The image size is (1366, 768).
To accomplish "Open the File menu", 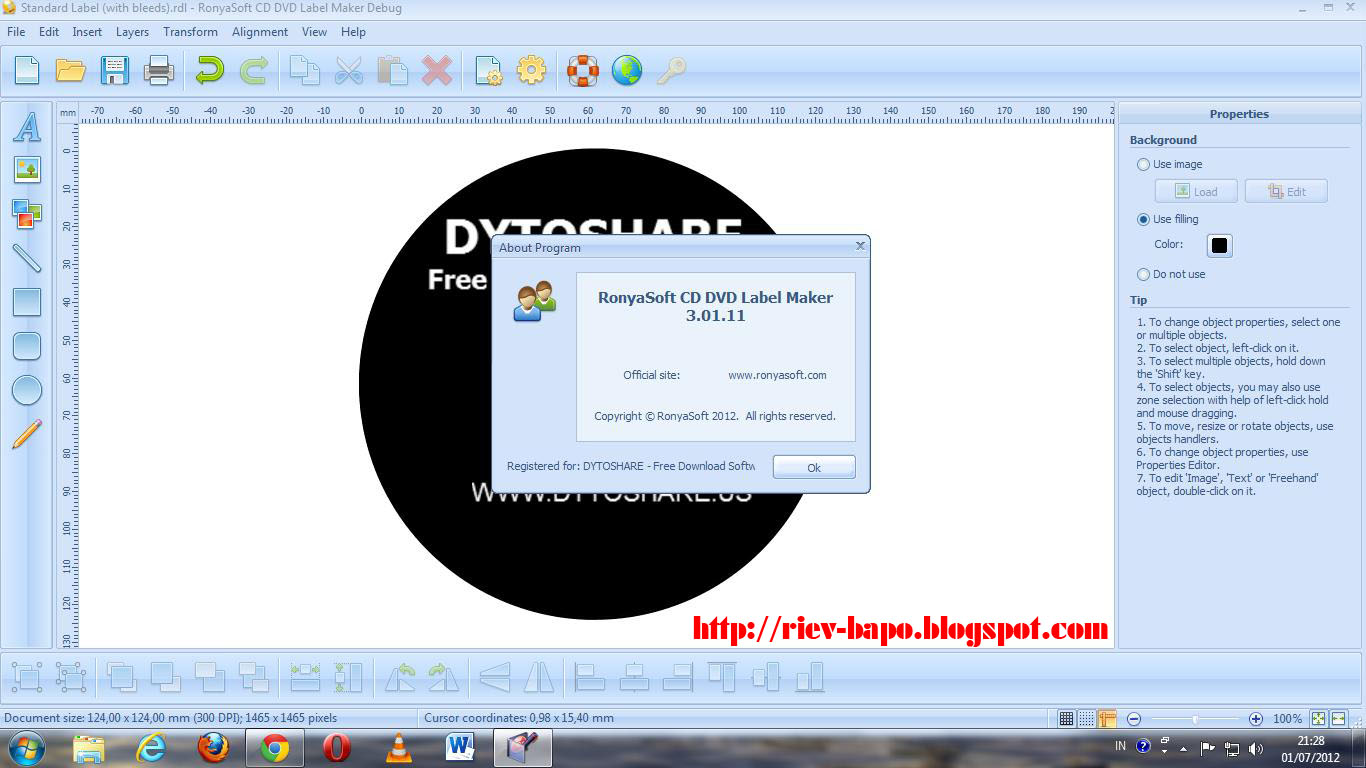I will pos(16,32).
